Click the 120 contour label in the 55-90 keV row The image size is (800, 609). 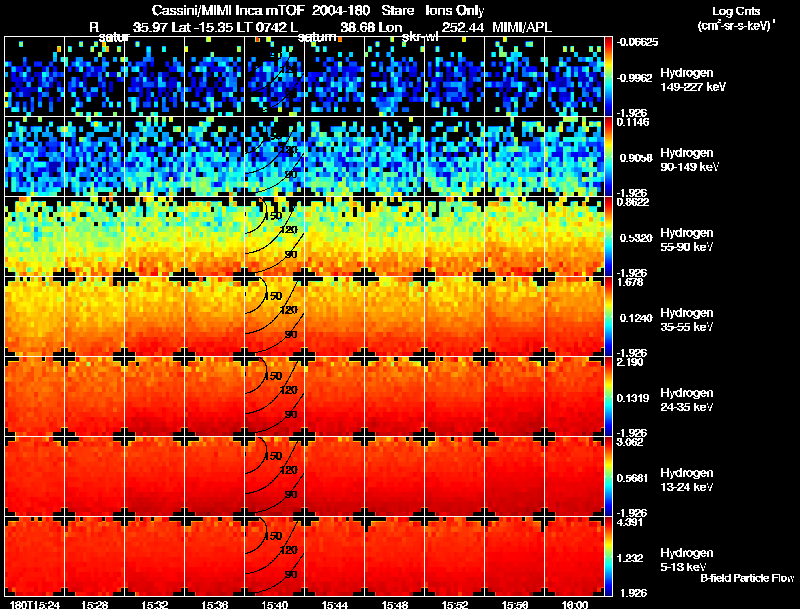289,230
